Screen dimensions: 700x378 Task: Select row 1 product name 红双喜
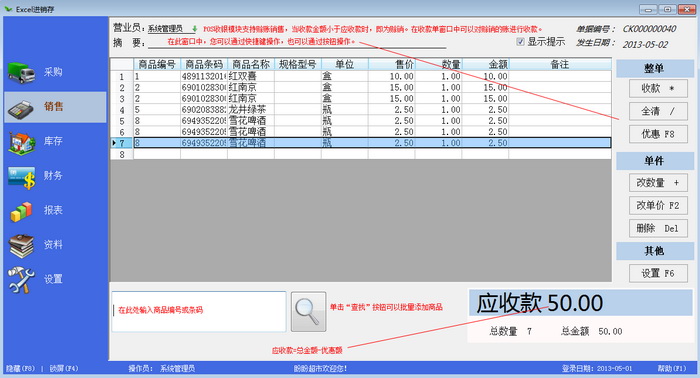click(251, 76)
